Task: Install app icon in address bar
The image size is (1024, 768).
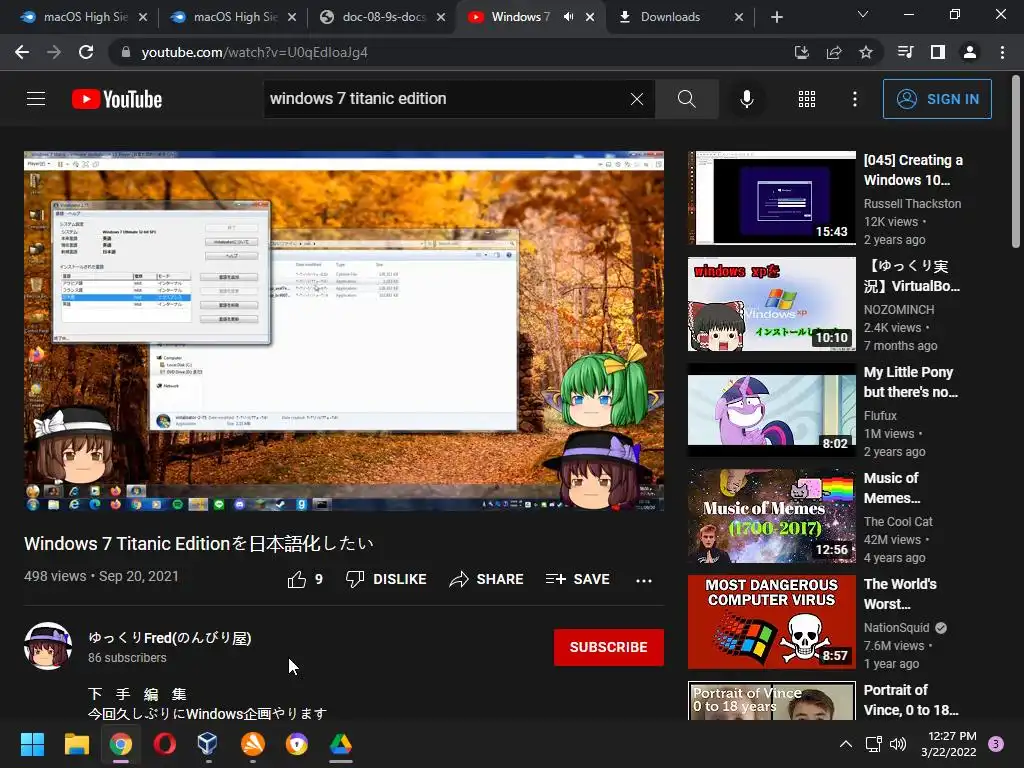Action: [802, 52]
